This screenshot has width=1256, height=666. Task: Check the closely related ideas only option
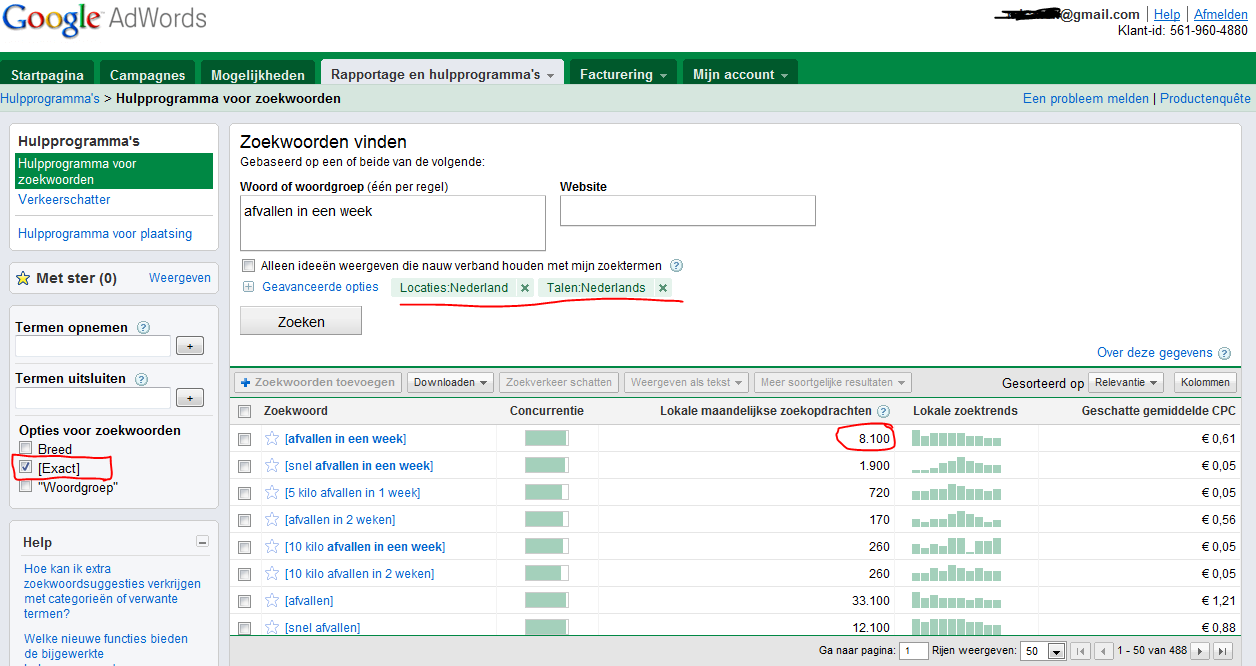[x=248, y=266]
